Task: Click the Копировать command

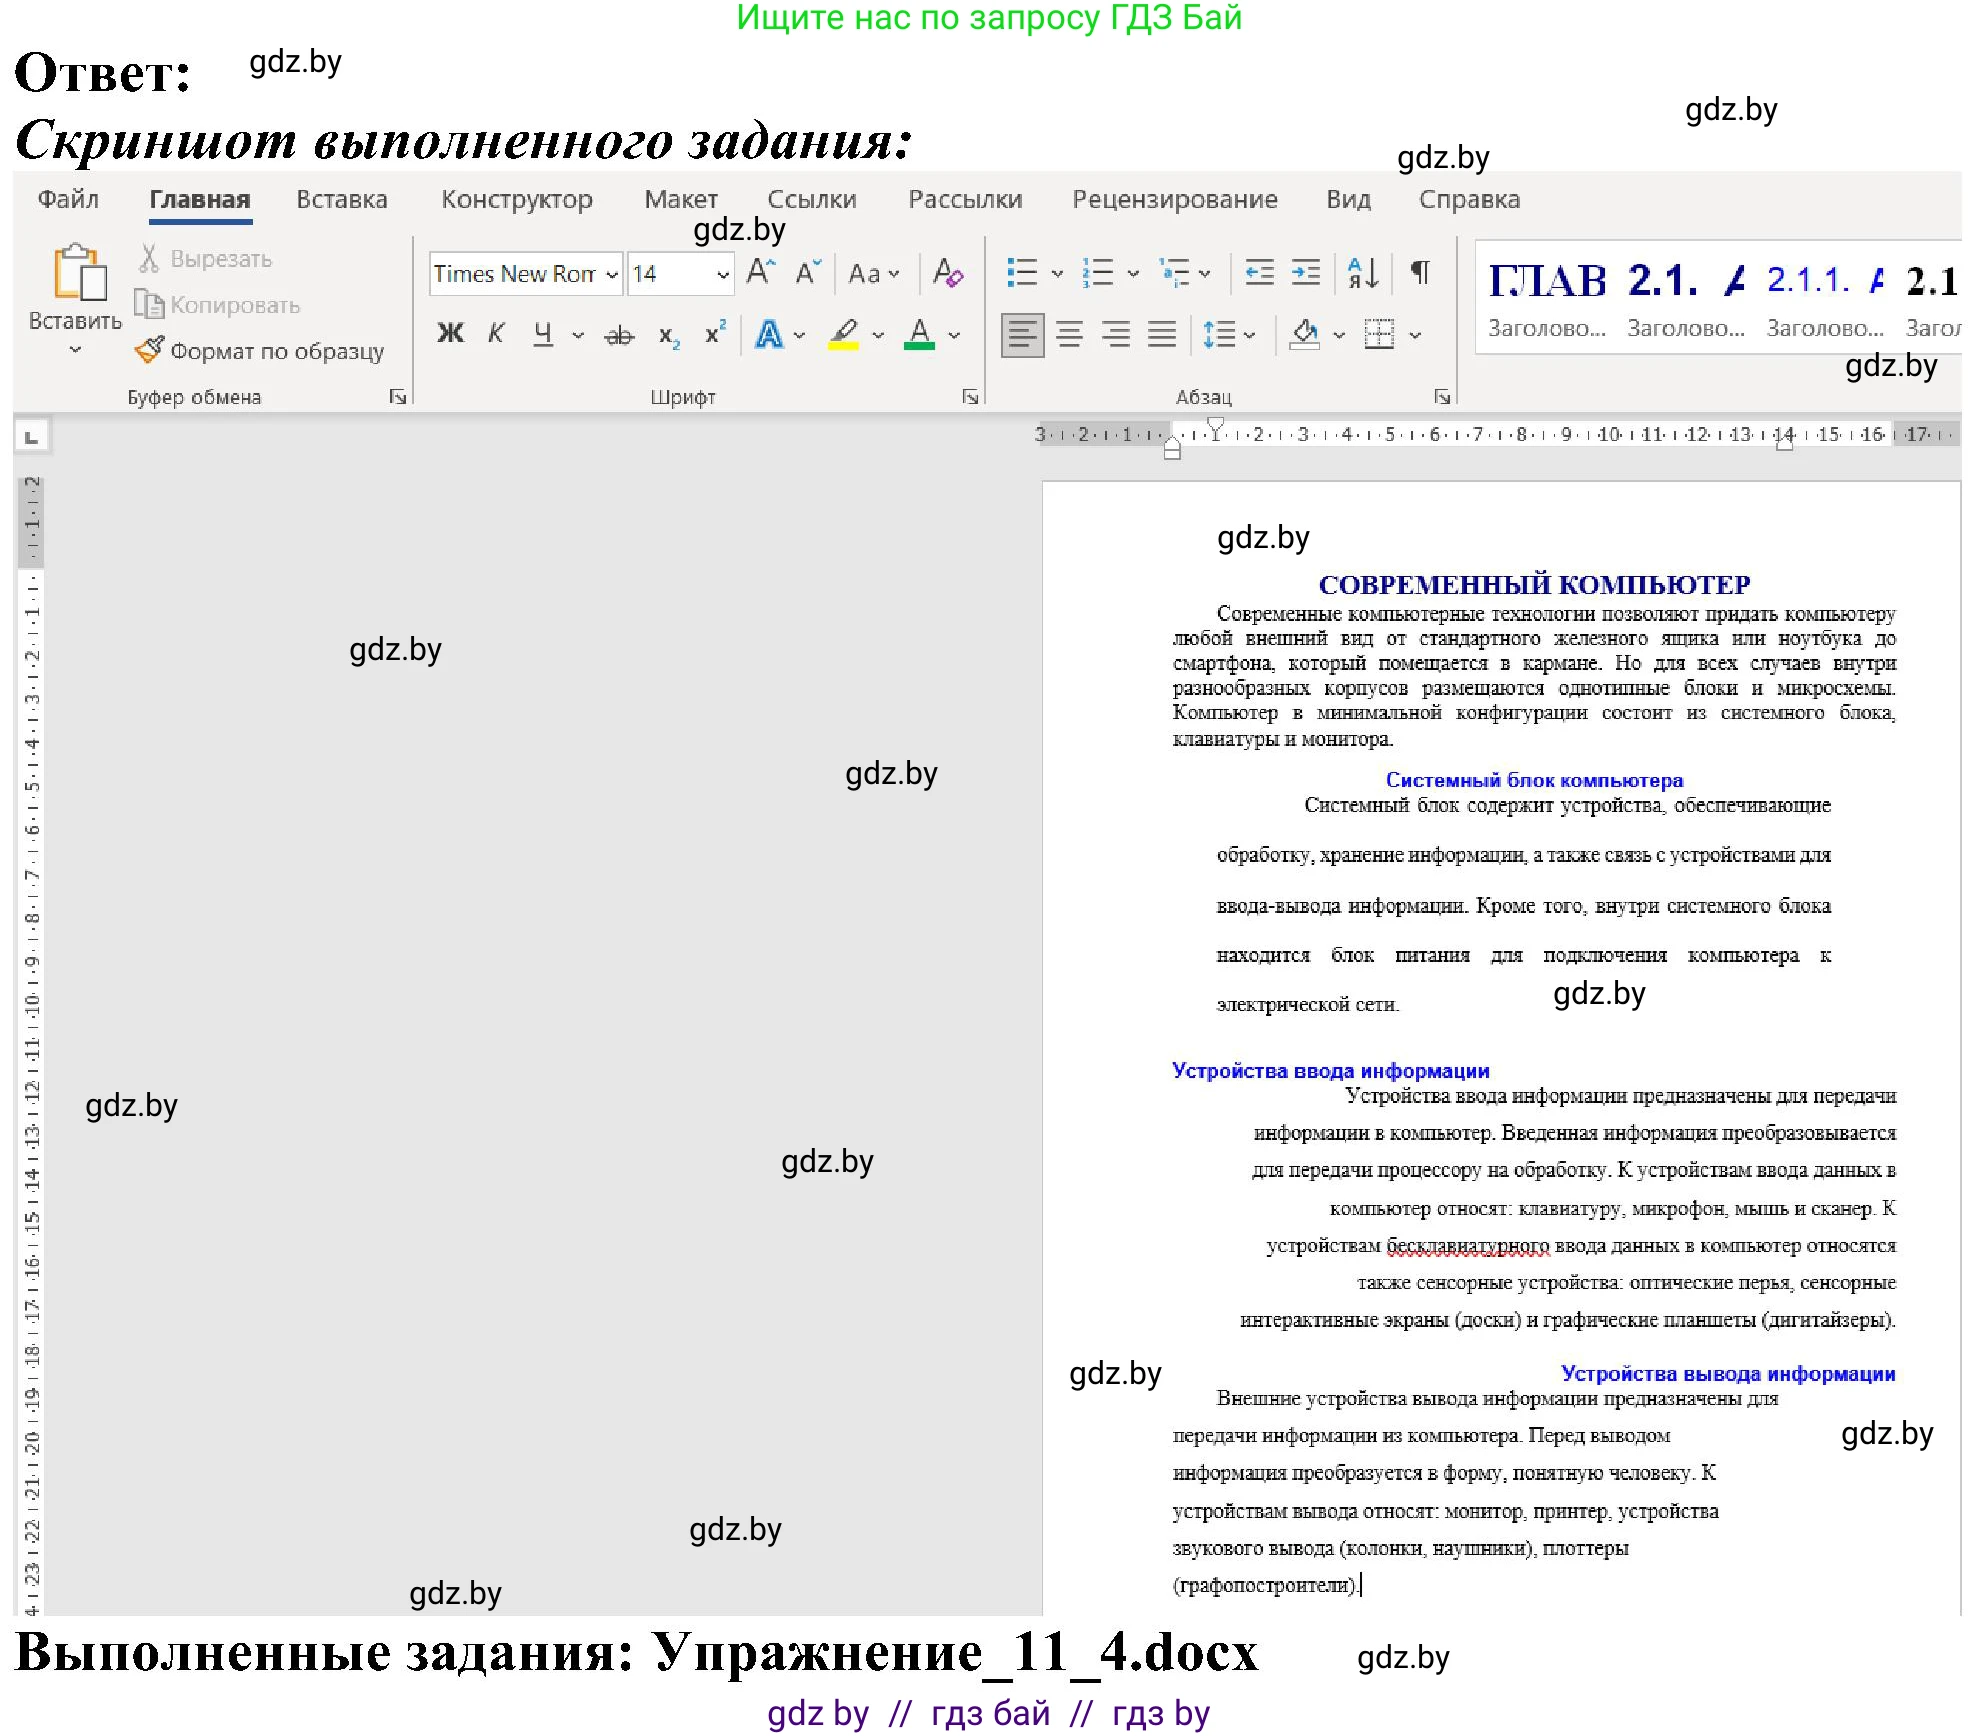Action: [x=230, y=305]
